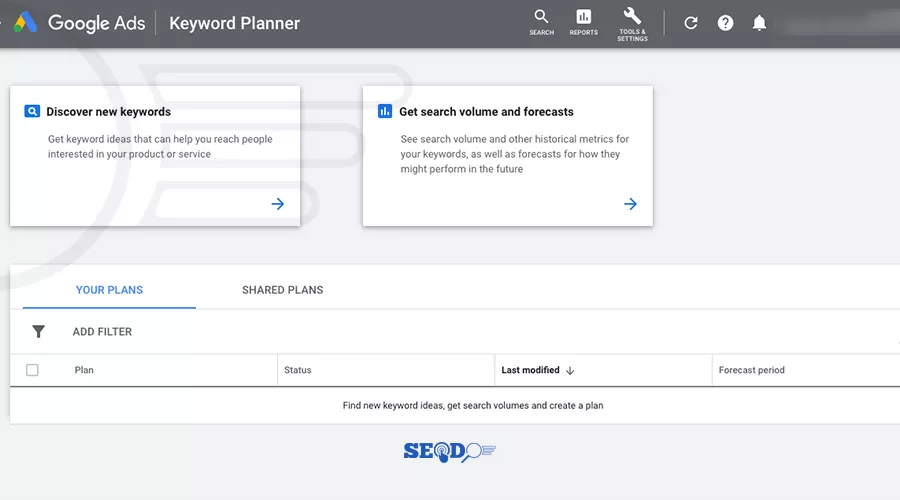900x500 pixels.
Task: Click the filter funnel icon
Action: pyautogui.click(x=38, y=331)
